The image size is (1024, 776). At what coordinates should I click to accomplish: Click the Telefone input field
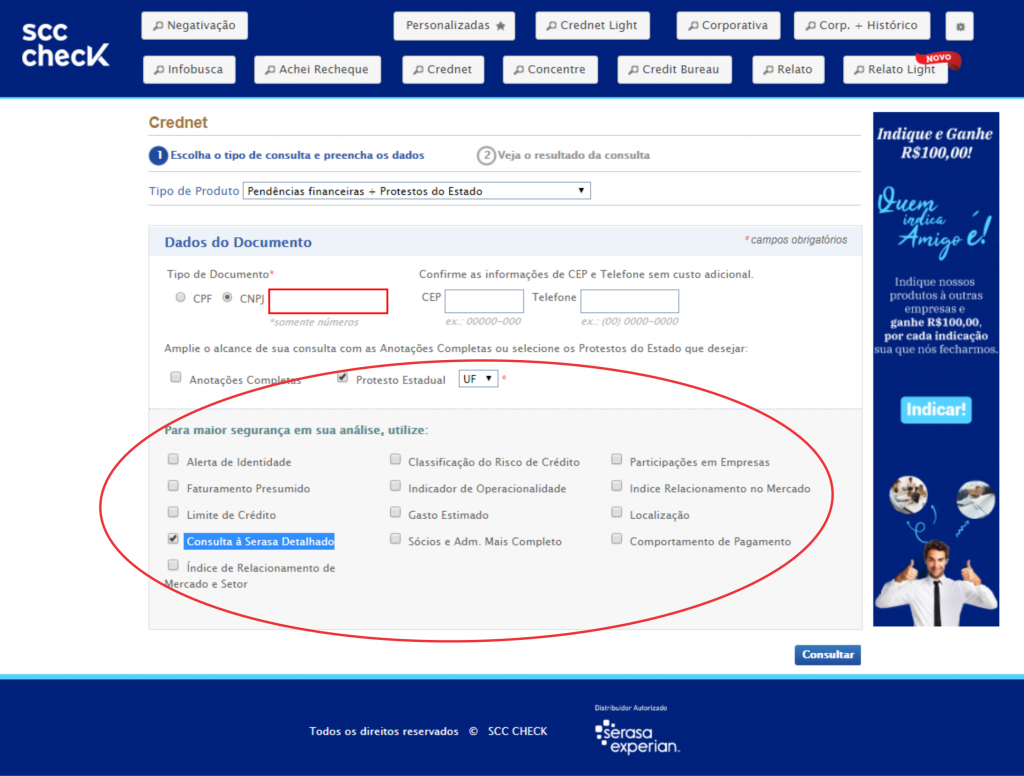(630, 301)
